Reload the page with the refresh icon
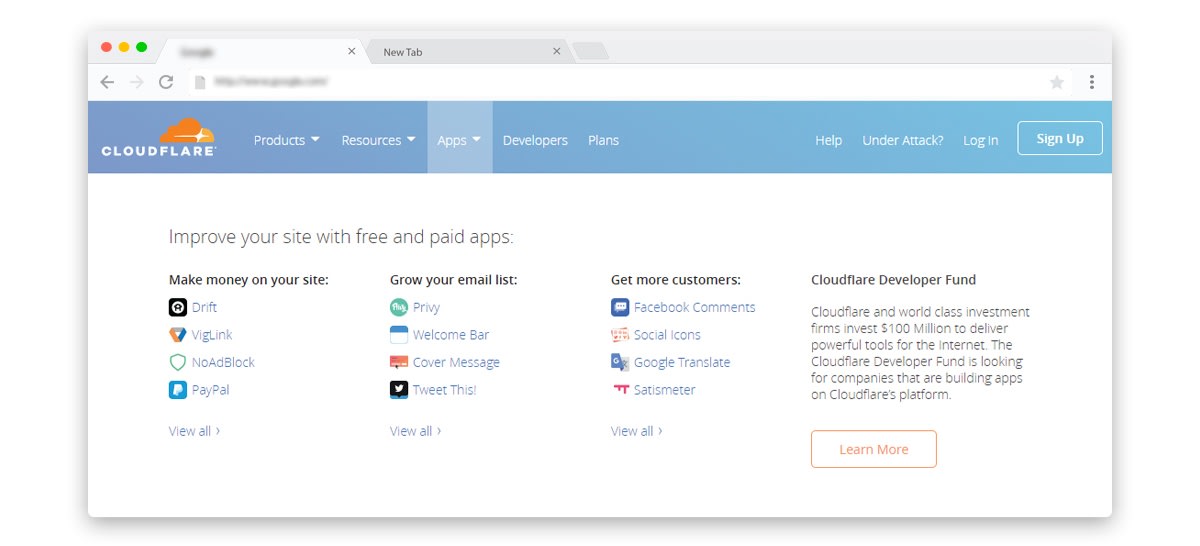This screenshot has height=546, width=1200. tap(166, 82)
